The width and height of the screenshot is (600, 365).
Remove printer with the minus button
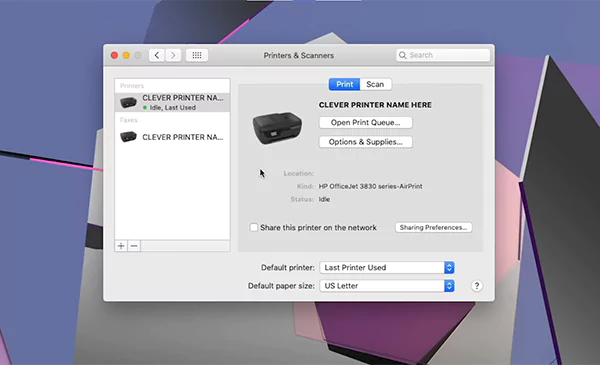click(x=134, y=246)
